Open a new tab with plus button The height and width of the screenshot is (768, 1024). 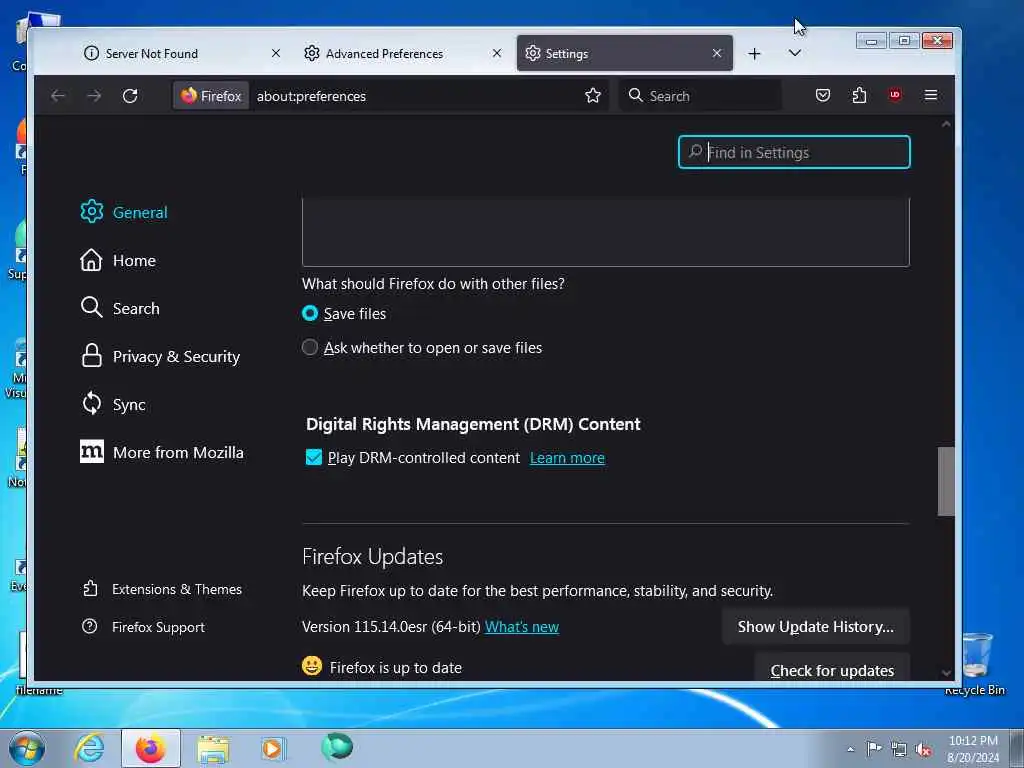coord(754,54)
